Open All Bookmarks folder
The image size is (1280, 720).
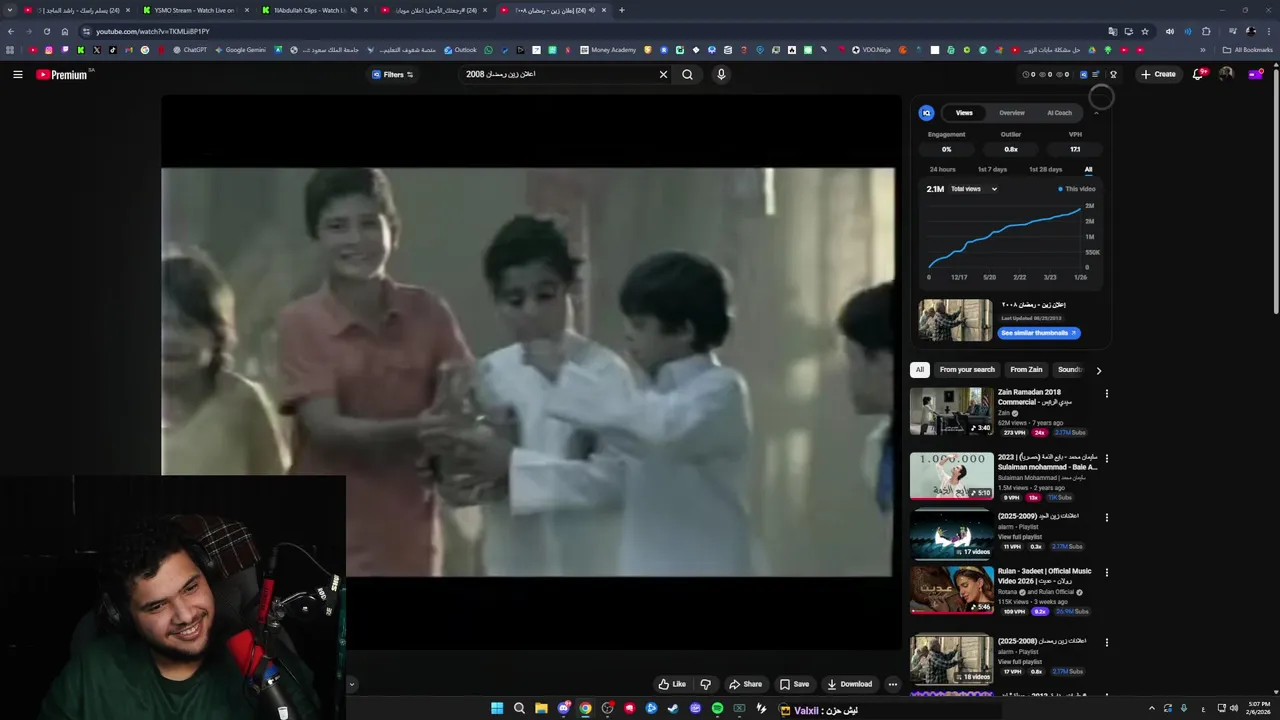coord(1247,50)
